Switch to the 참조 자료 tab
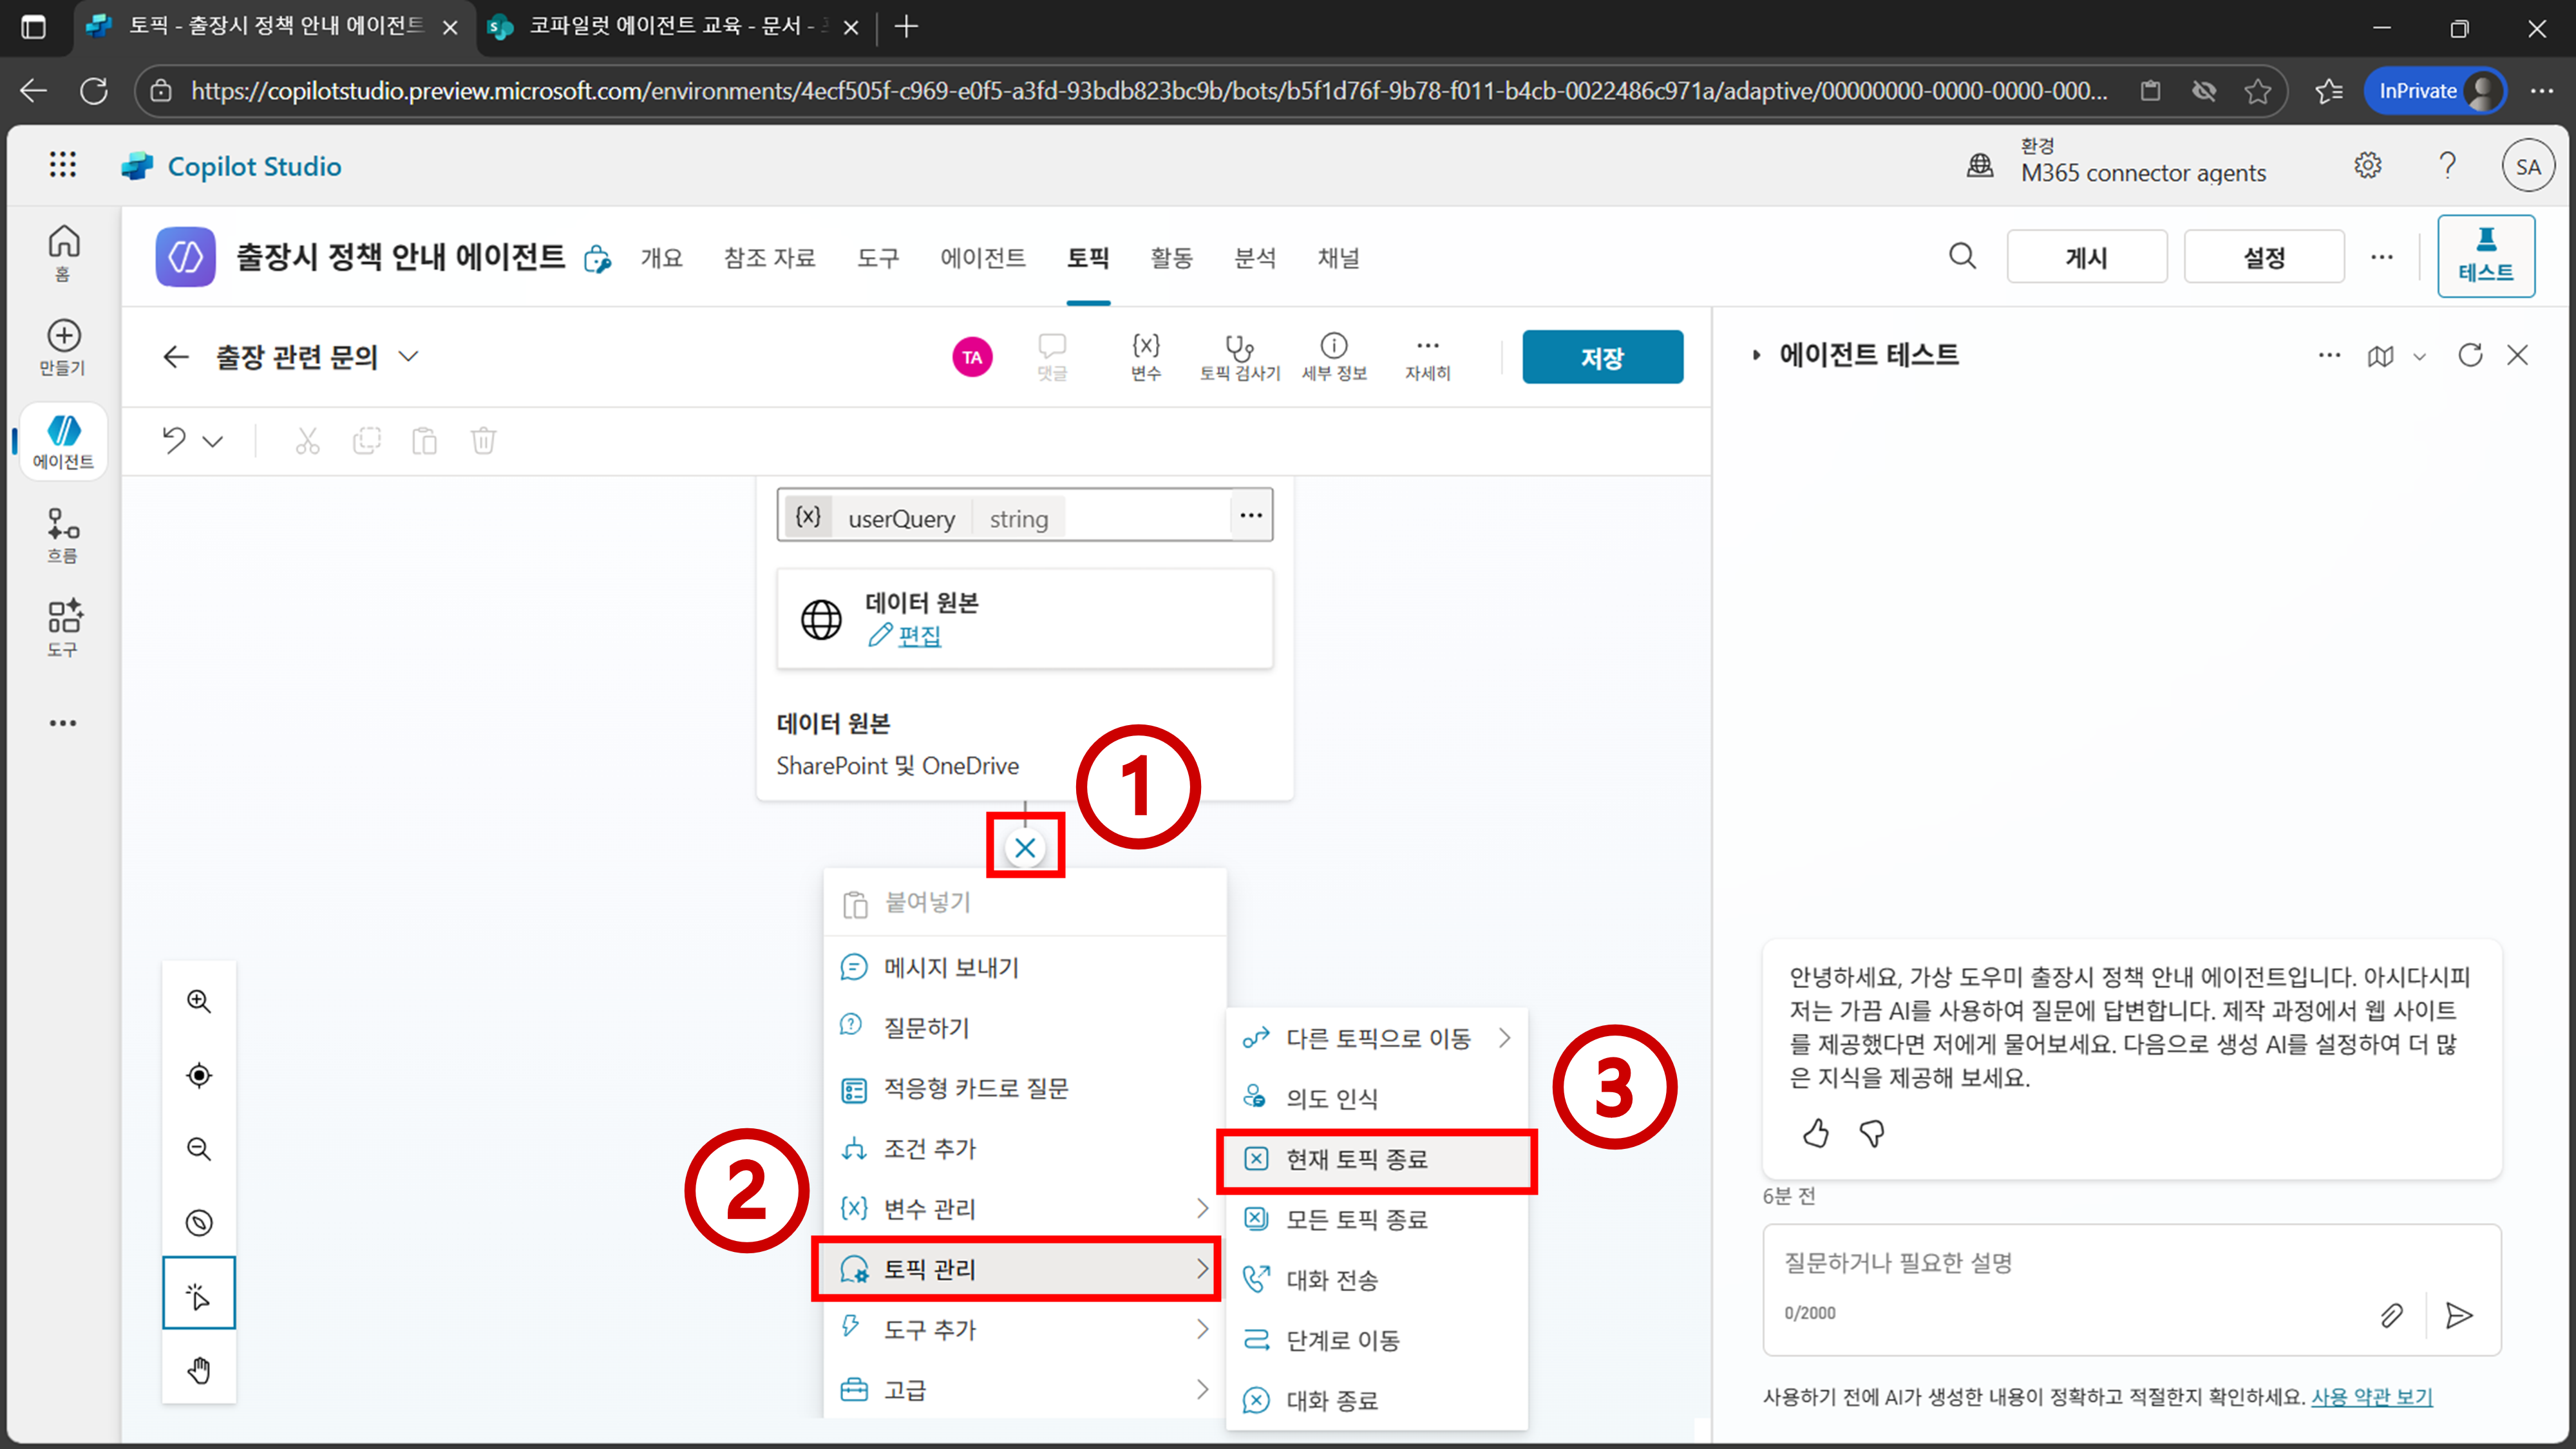Viewport: 2576px width, 1449px height. coord(769,258)
